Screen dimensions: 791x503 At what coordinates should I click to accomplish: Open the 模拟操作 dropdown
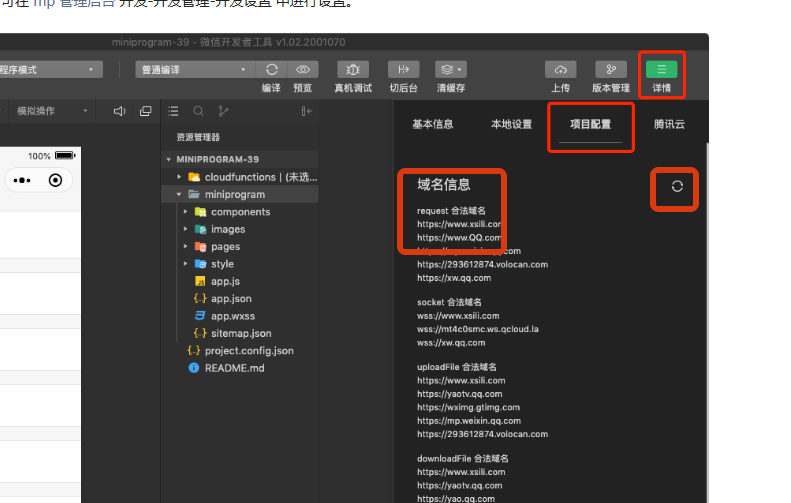pos(51,111)
